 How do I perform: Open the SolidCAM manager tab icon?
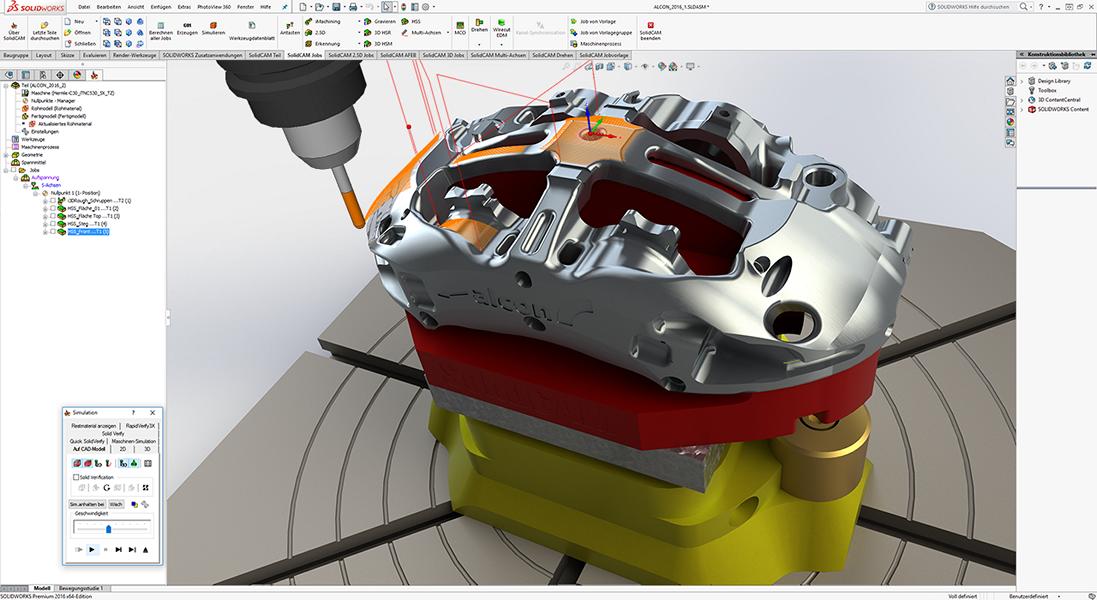(94, 75)
